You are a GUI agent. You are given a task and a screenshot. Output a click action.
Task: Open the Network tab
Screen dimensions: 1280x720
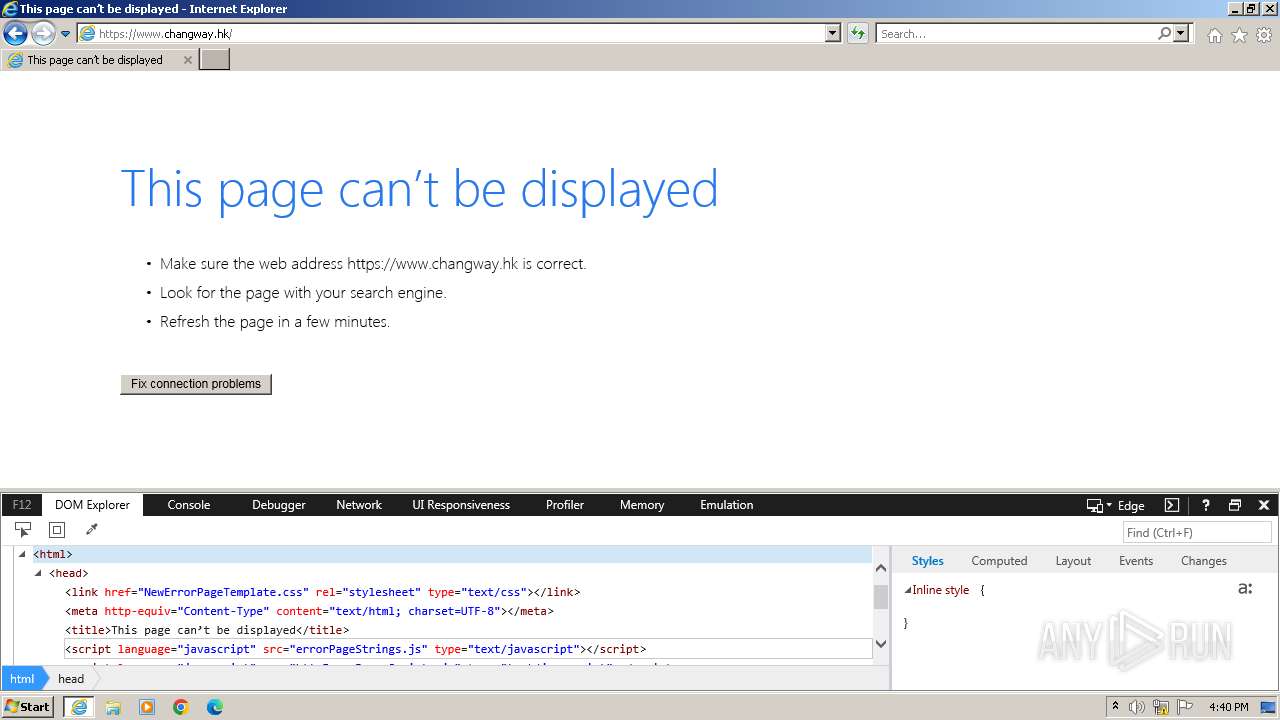[x=359, y=505]
